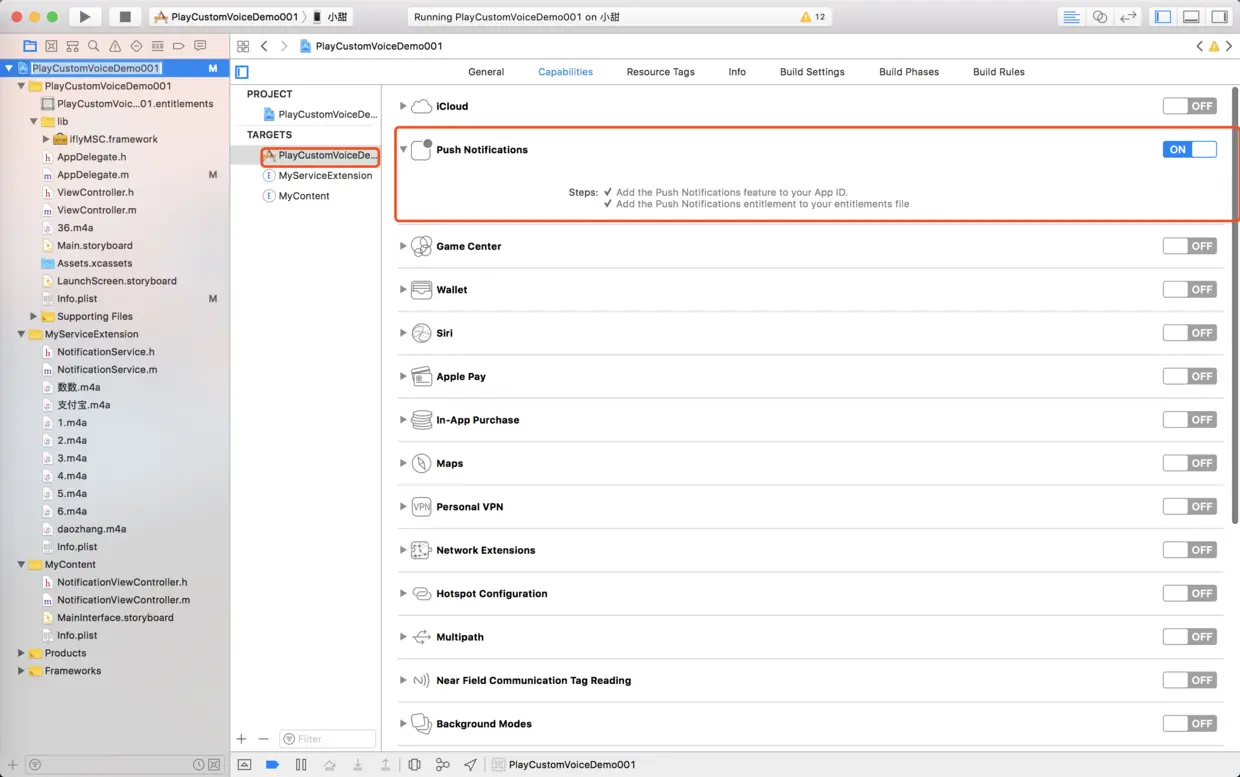Screen dimensions: 1240x777
Task: Enable Siri capability switch
Action: click(x=1189, y=333)
